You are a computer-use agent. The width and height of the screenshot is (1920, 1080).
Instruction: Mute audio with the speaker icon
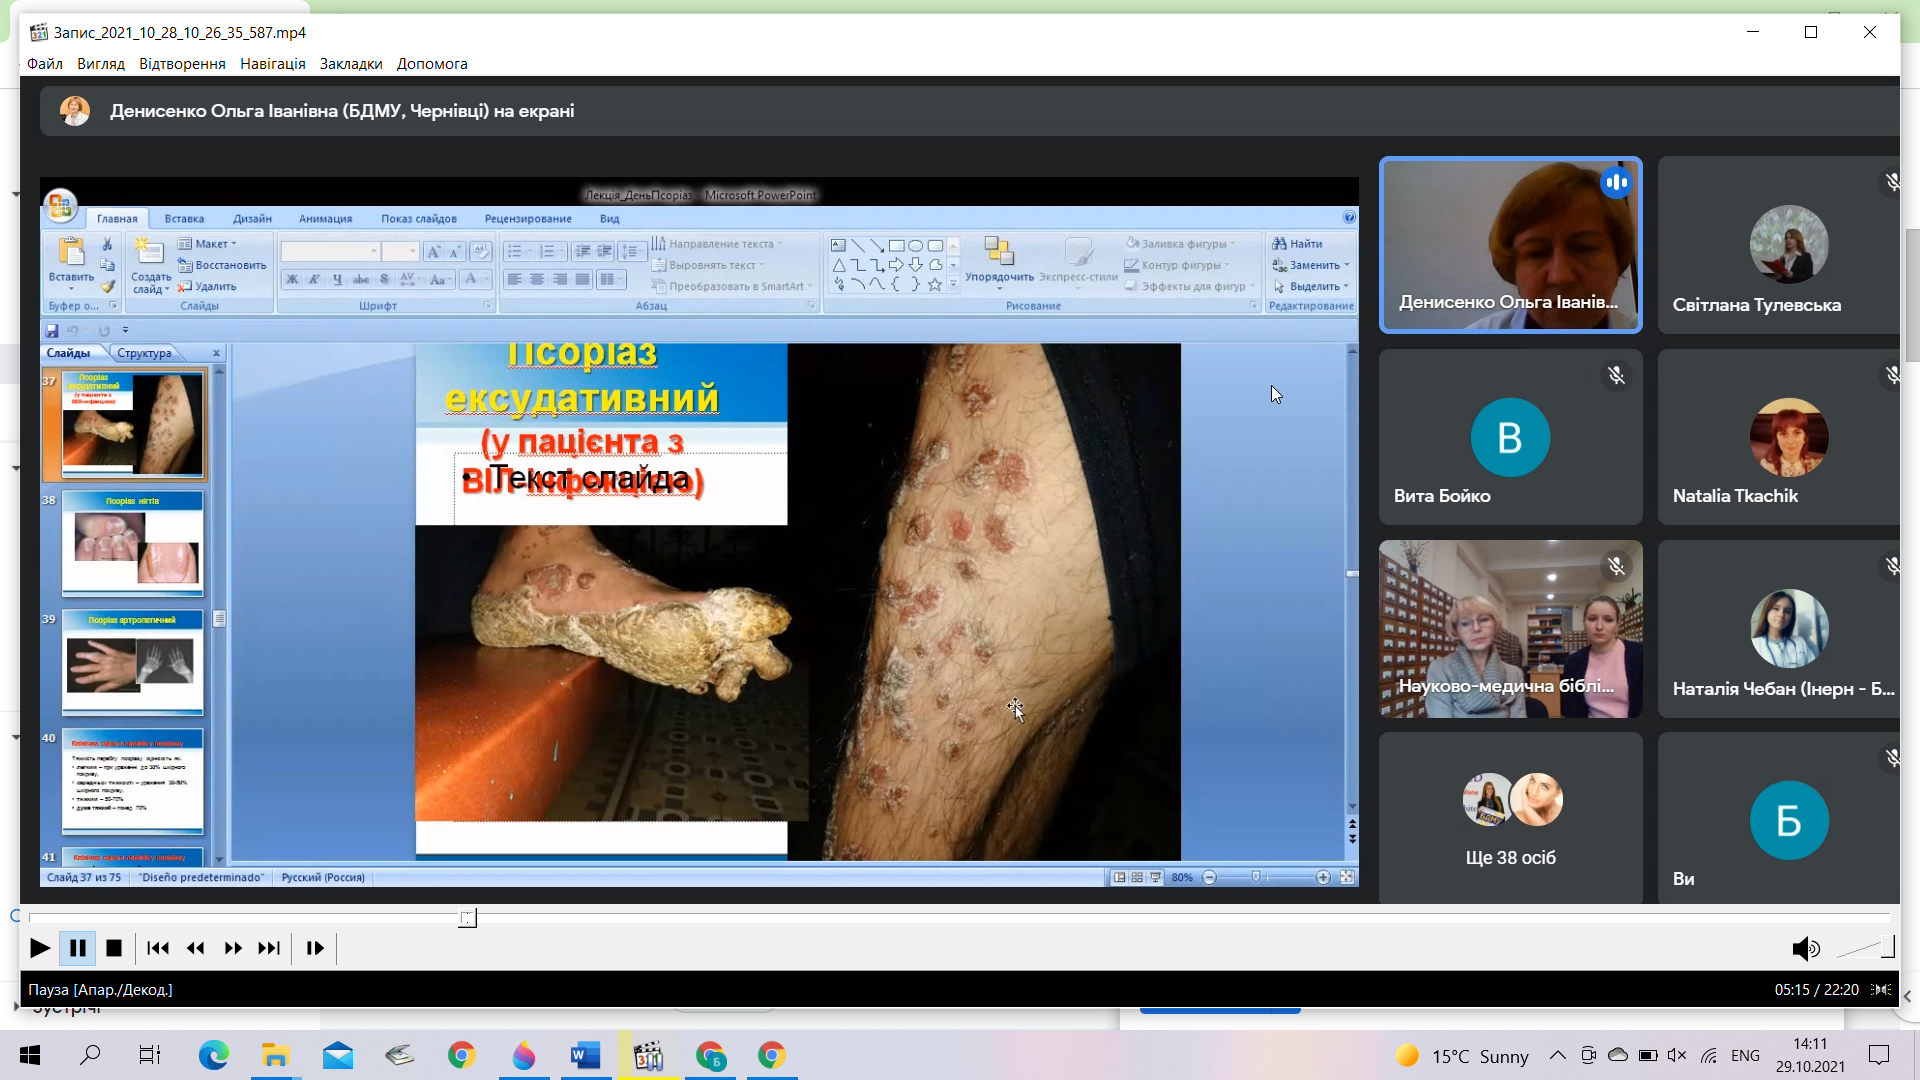pos(1804,948)
